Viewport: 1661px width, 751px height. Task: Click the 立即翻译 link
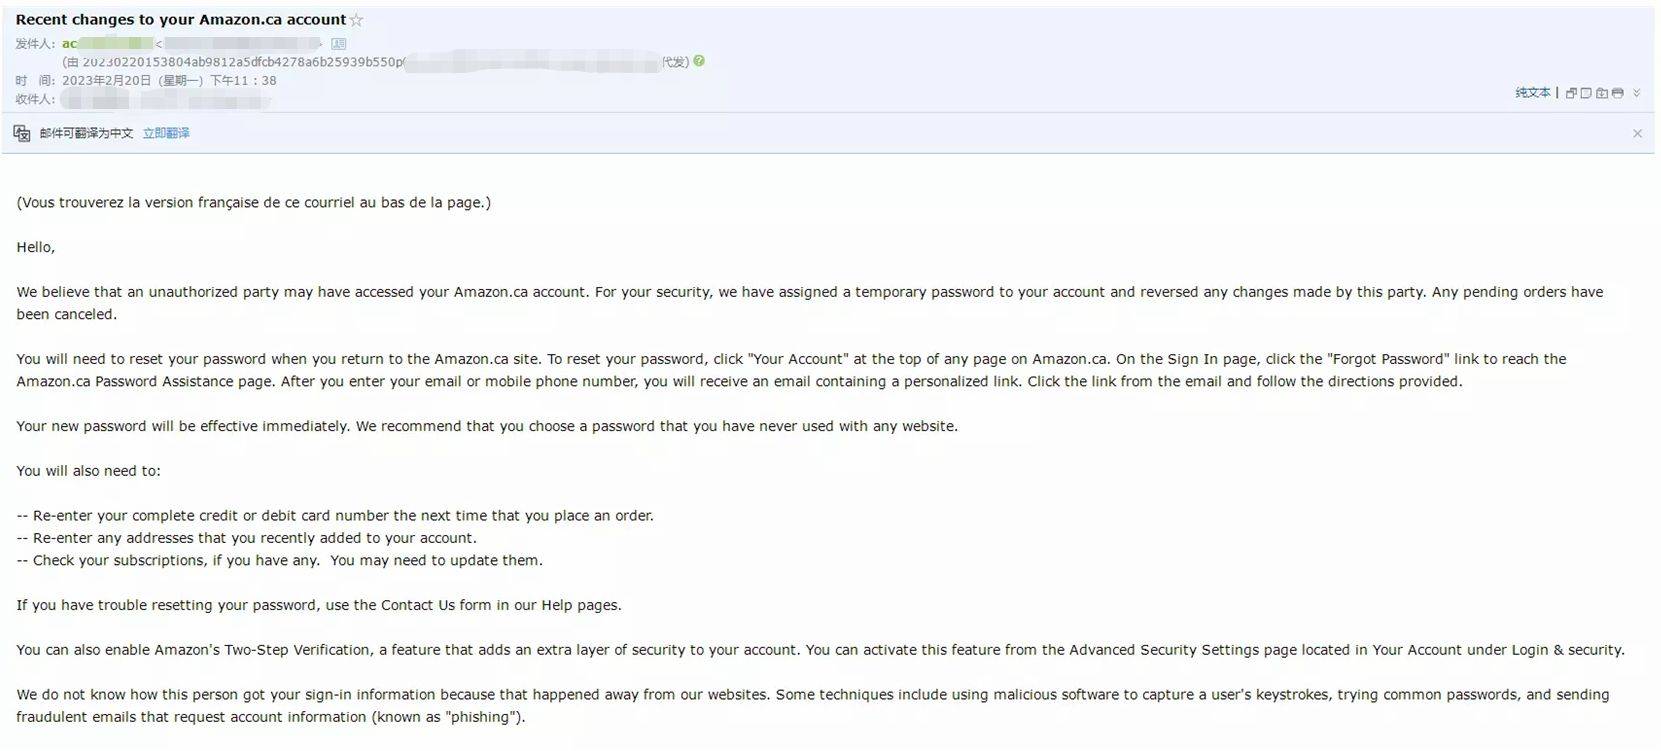point(166,133)
